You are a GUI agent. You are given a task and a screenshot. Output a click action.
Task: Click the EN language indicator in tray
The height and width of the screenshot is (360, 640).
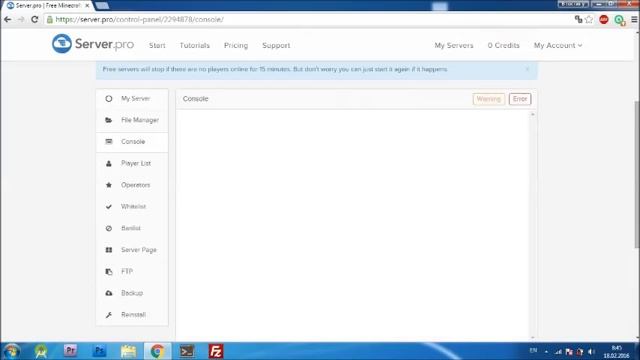click(x=533, y=351)
